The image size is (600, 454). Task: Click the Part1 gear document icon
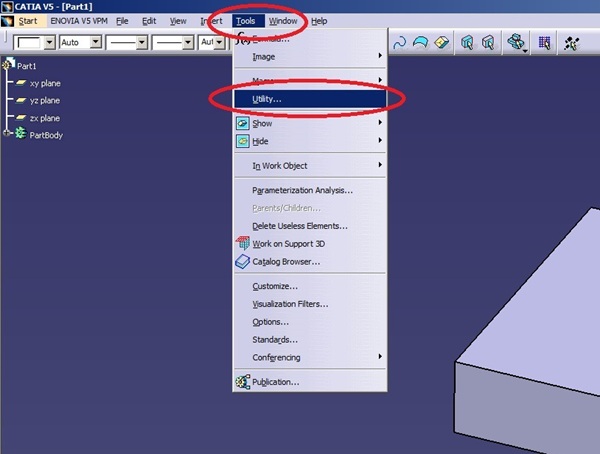click(x=8, y=64)
